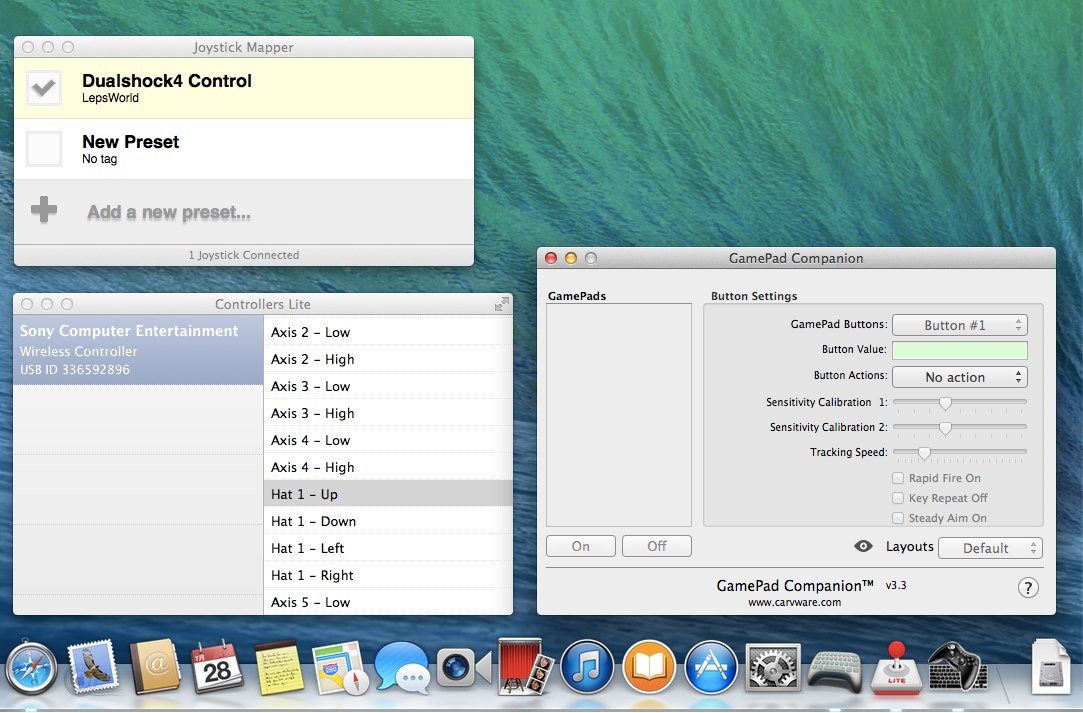This screenshot has height=713, width=1083.
Task: Select Hat 1 - Up row
Action: (x=388, y=494)
